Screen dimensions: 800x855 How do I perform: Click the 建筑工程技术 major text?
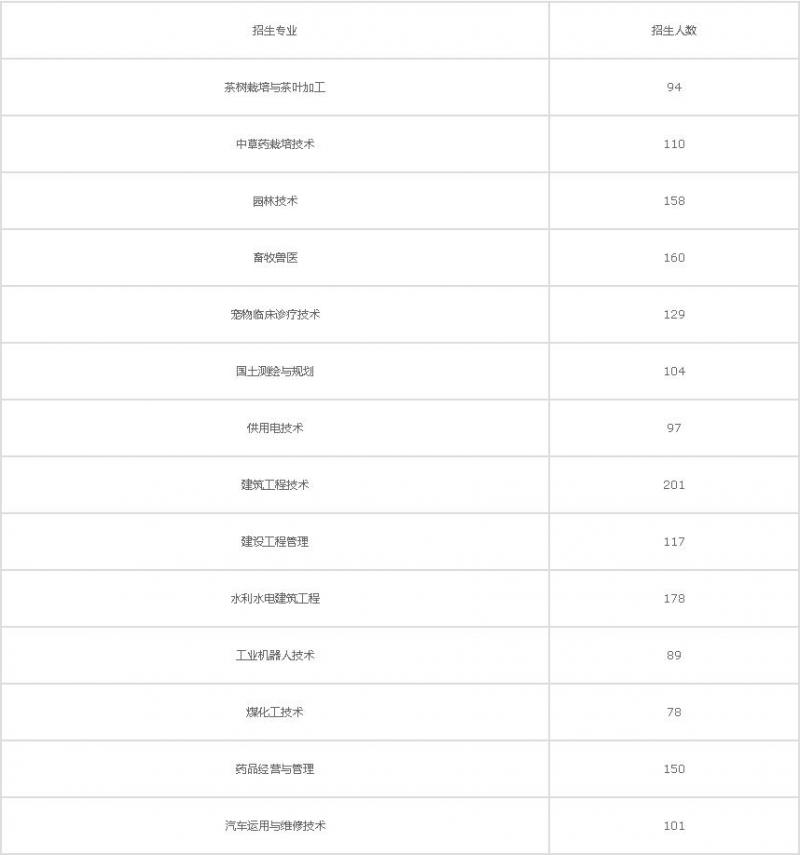275,485
